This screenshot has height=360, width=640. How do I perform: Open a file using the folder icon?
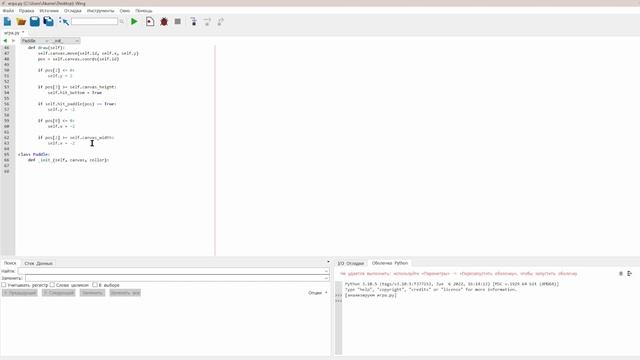[21, 22]
